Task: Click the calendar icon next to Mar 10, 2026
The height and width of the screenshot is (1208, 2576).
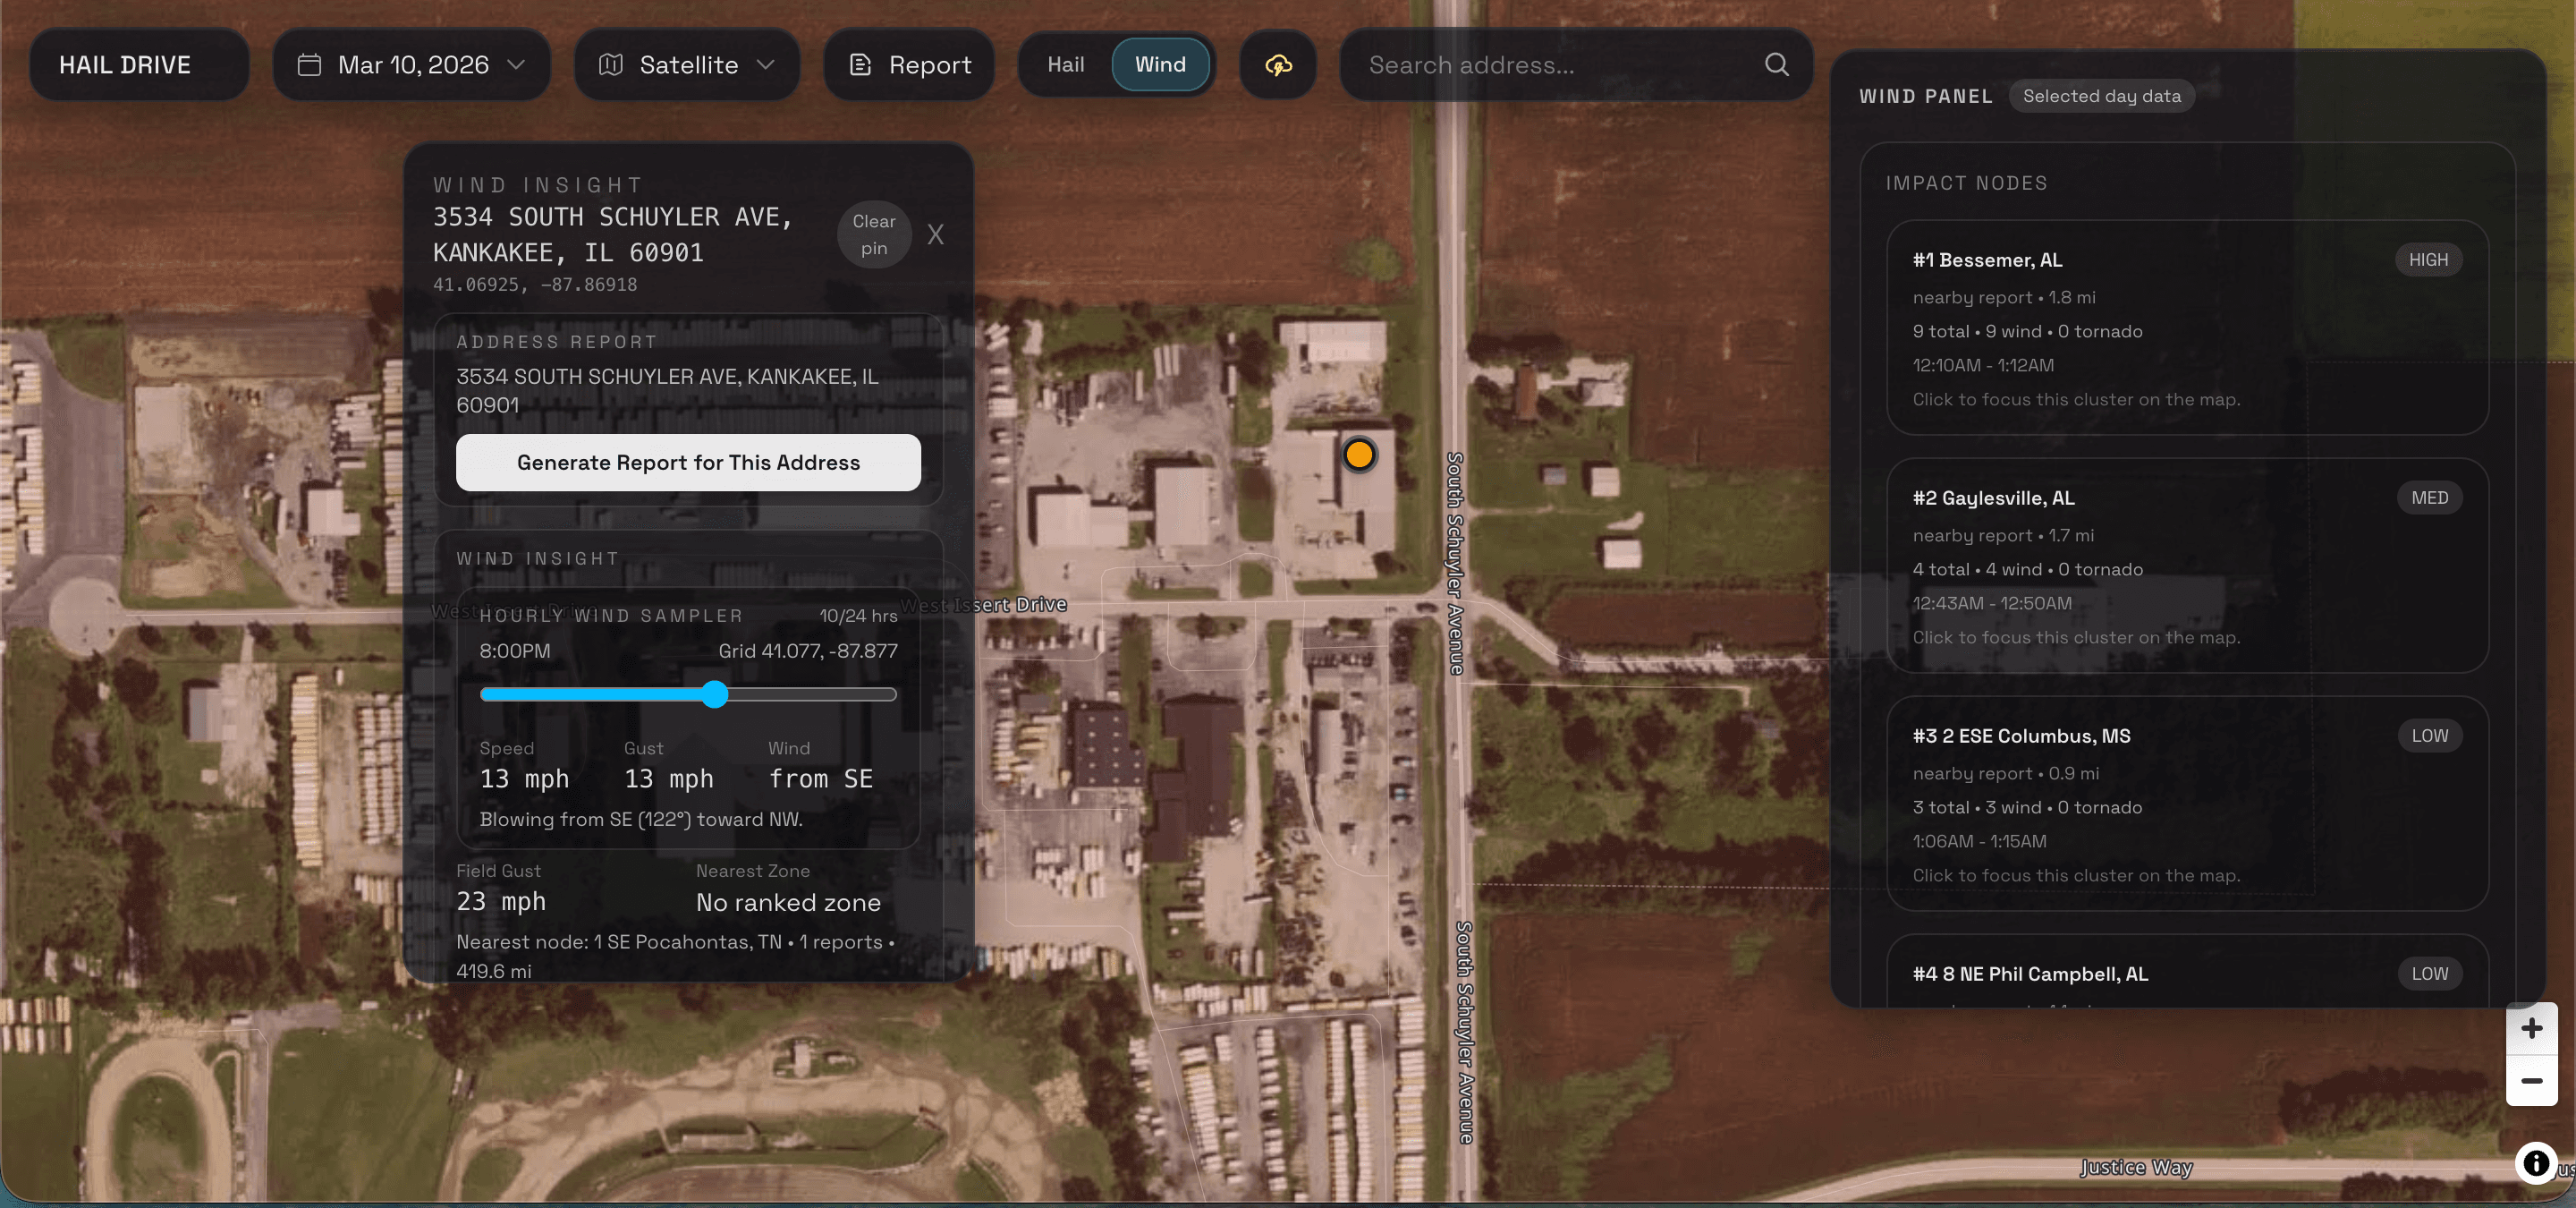Action: (x=311, y=64)
